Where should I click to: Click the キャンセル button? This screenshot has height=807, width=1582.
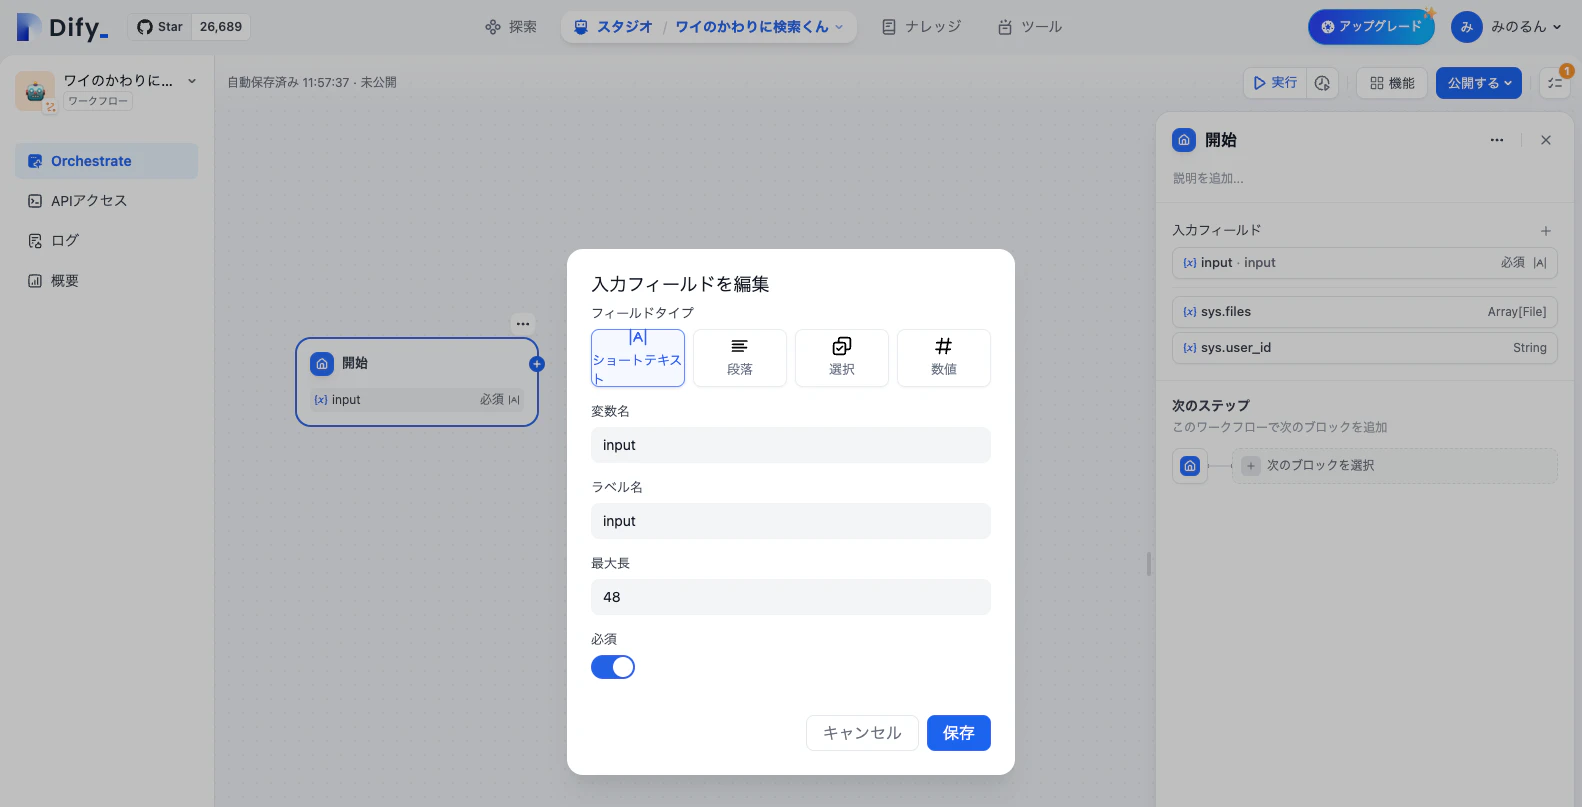862,733
